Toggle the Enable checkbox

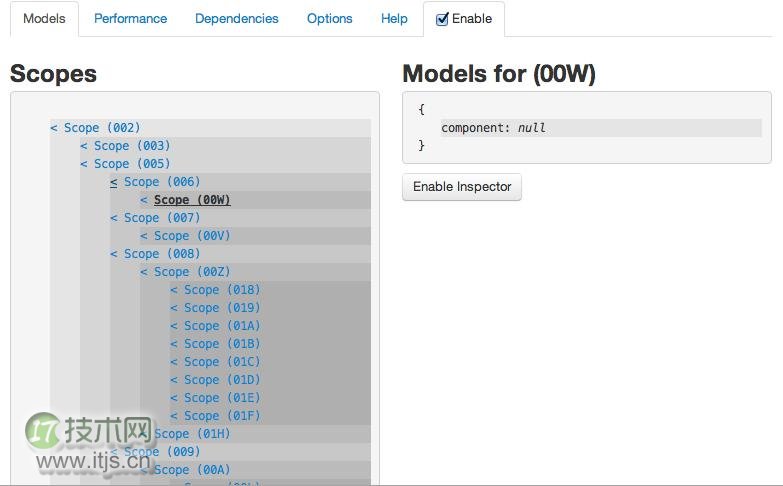click(x=442, y=19)
